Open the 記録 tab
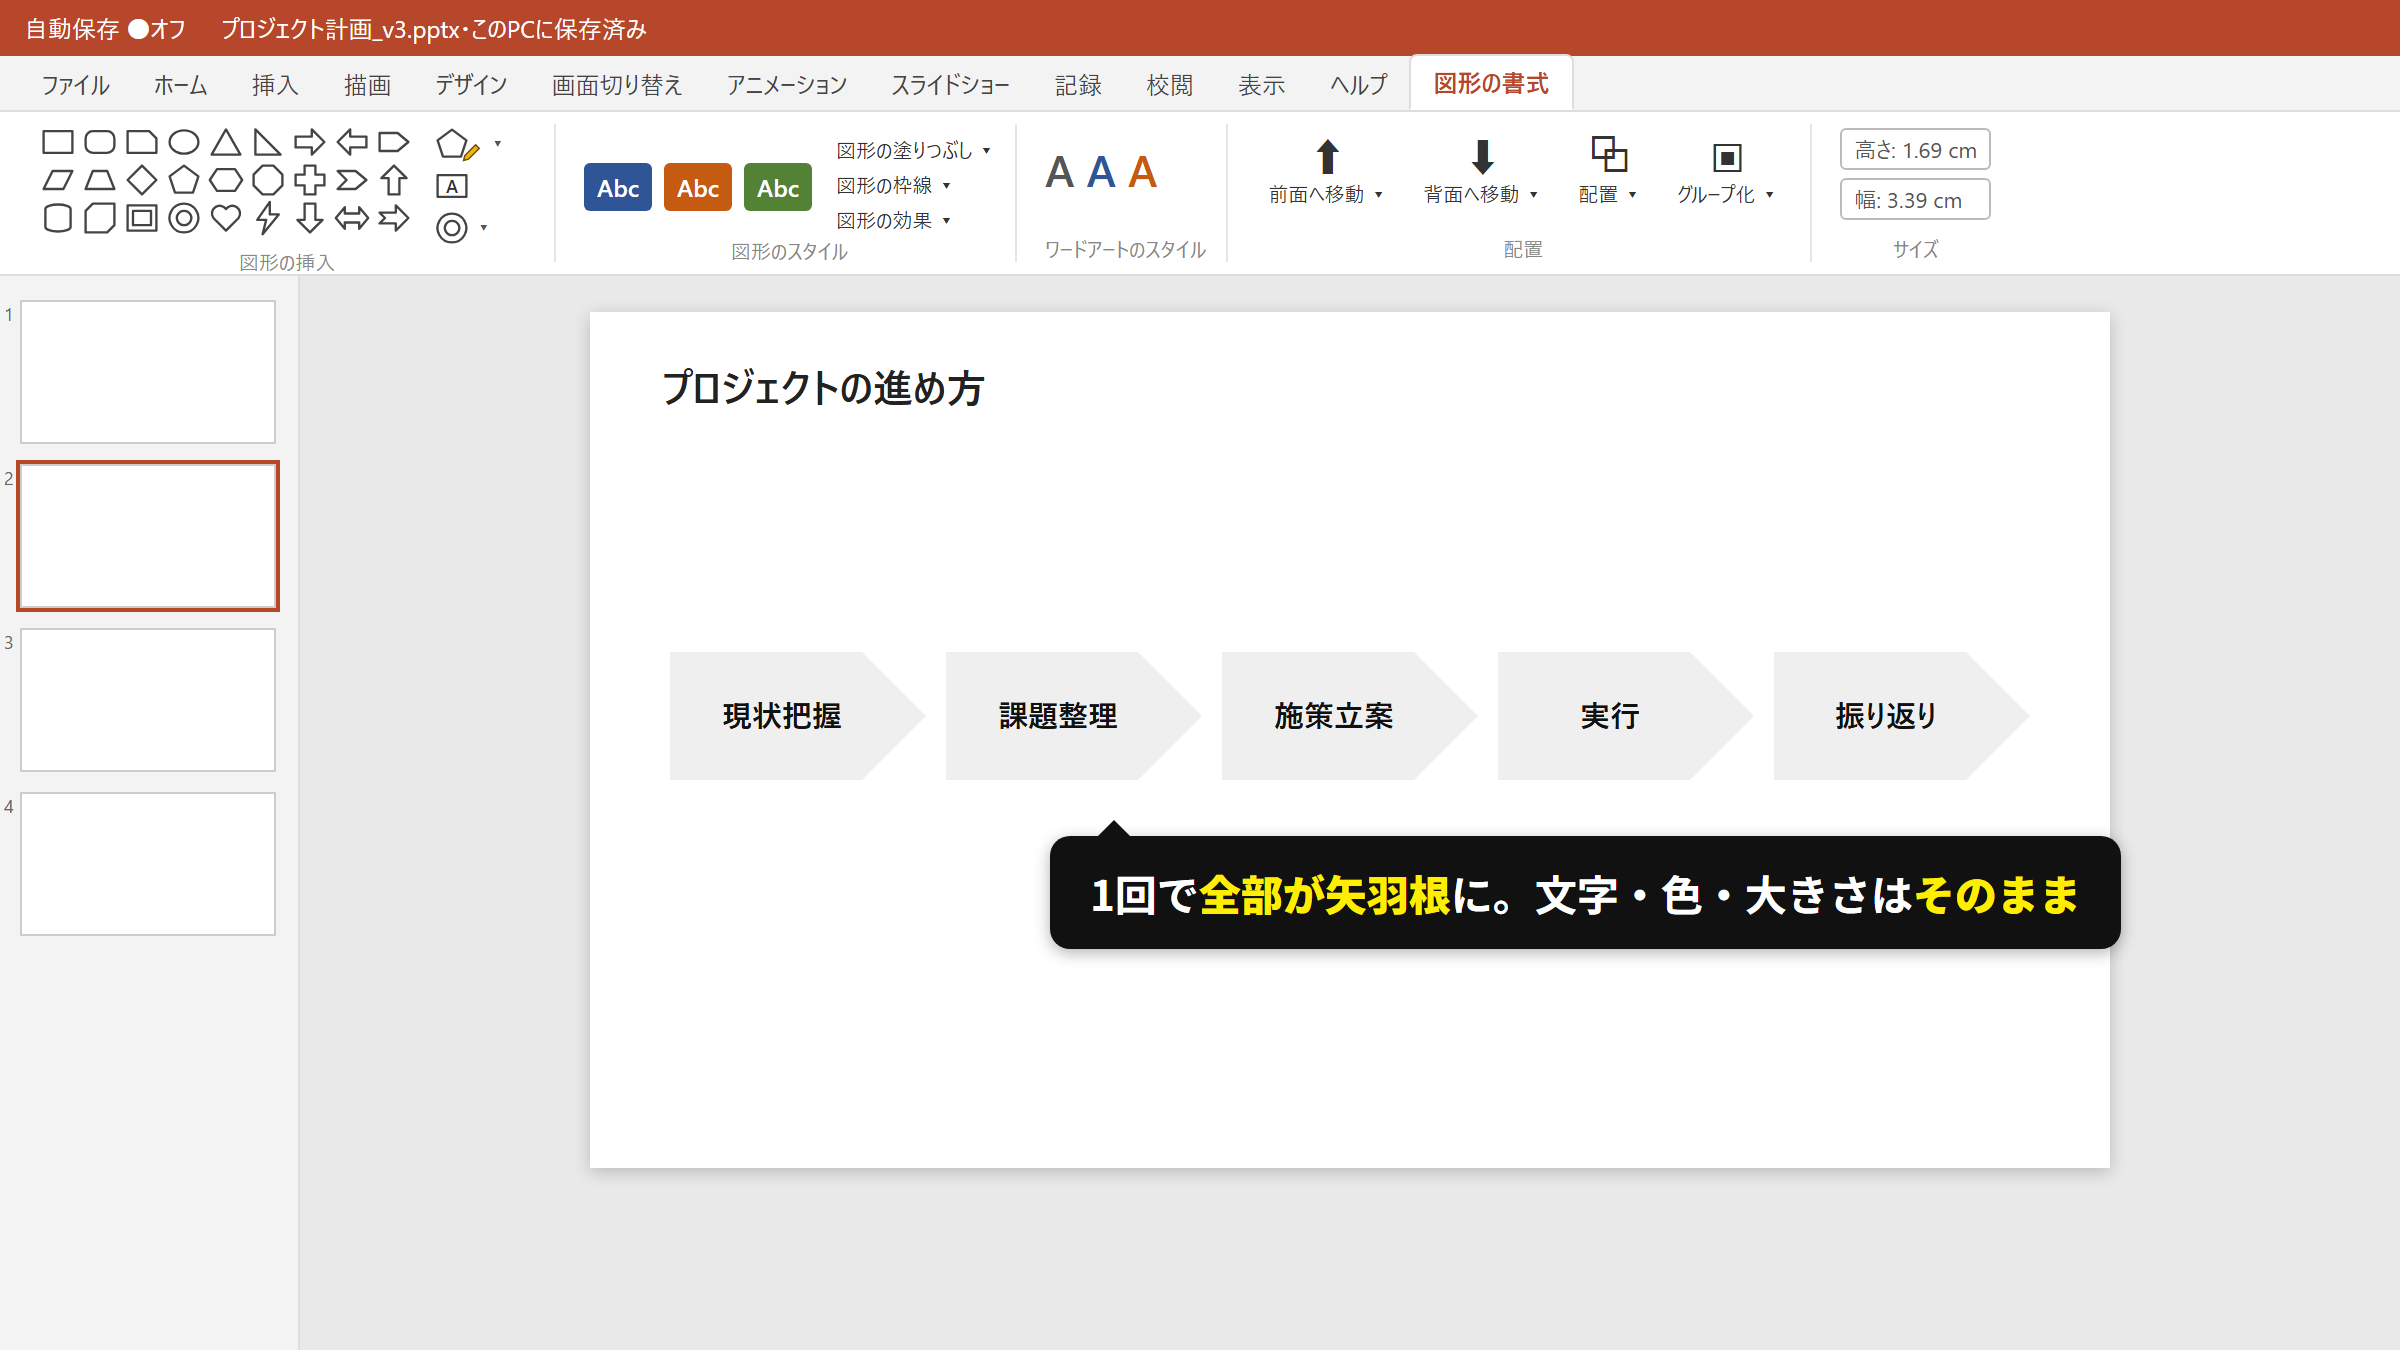 pyautogui.click(x=1078, y=85)
